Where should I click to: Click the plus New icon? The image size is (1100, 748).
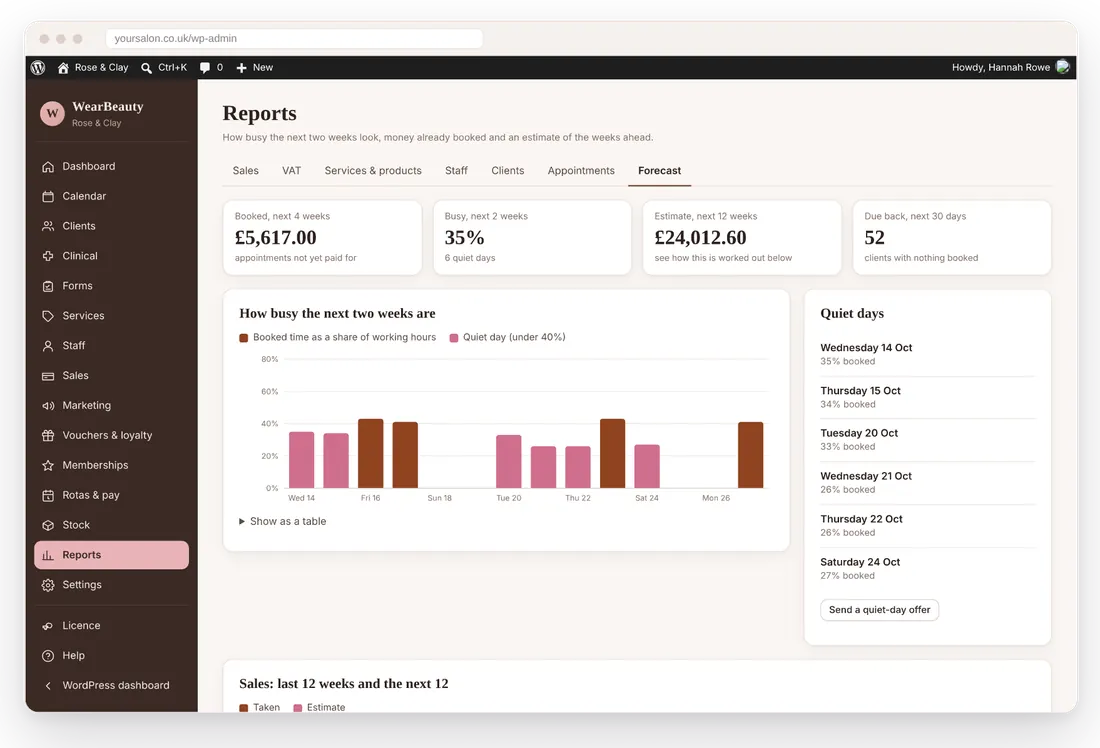(241, 68)
